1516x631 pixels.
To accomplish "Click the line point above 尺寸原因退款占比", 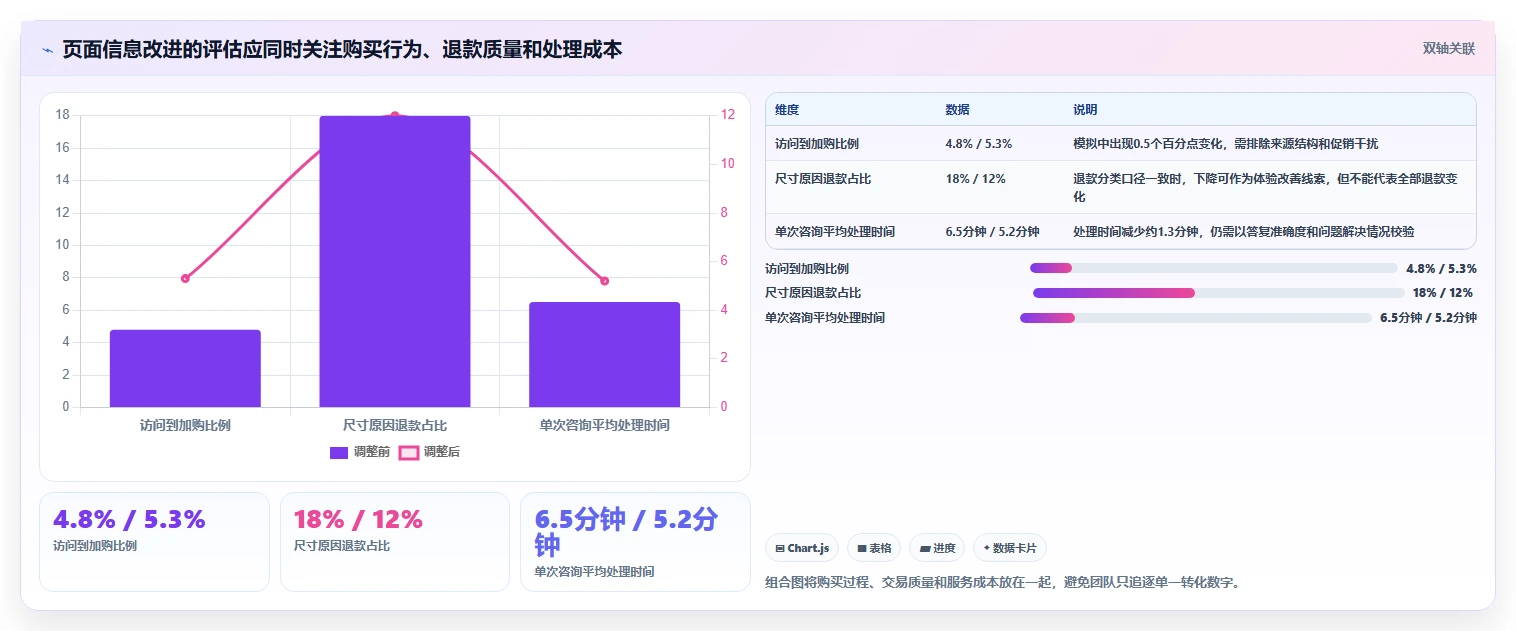I will tap(395, 115).
